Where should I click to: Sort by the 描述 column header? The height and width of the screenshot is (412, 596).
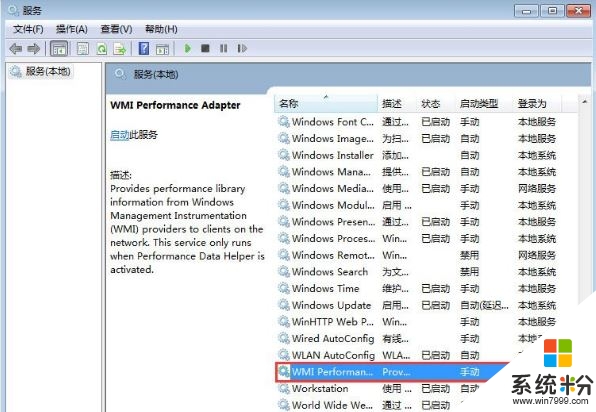coord(398,103)
